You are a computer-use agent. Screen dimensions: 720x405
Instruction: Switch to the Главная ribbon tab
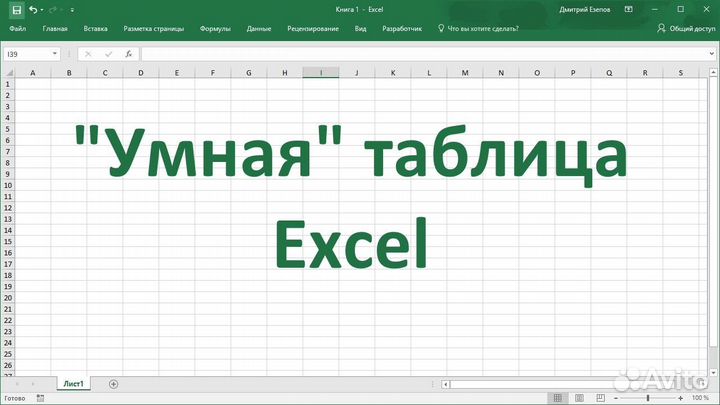coord(55,28)
